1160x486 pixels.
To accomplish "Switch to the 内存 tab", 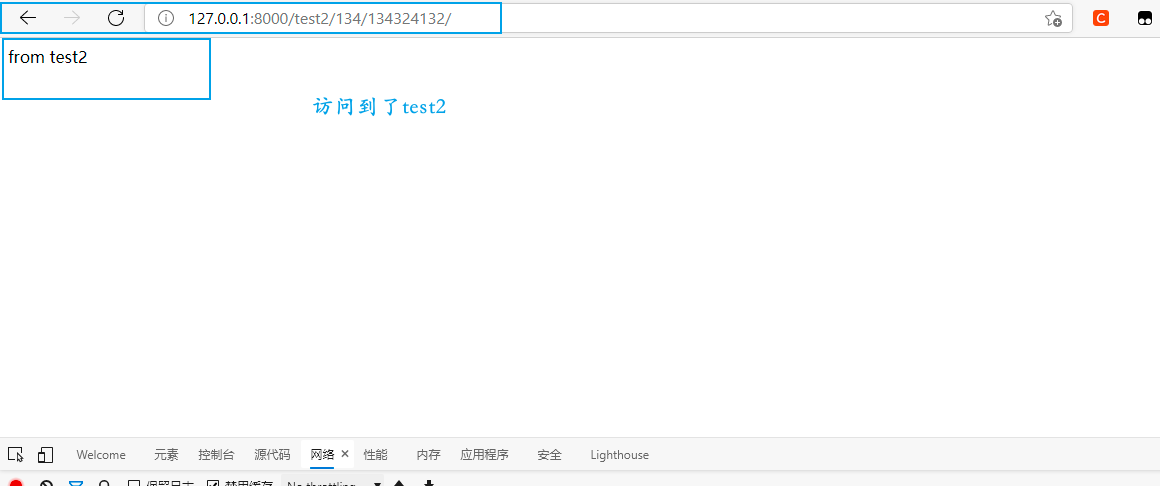I will [428, 455].
